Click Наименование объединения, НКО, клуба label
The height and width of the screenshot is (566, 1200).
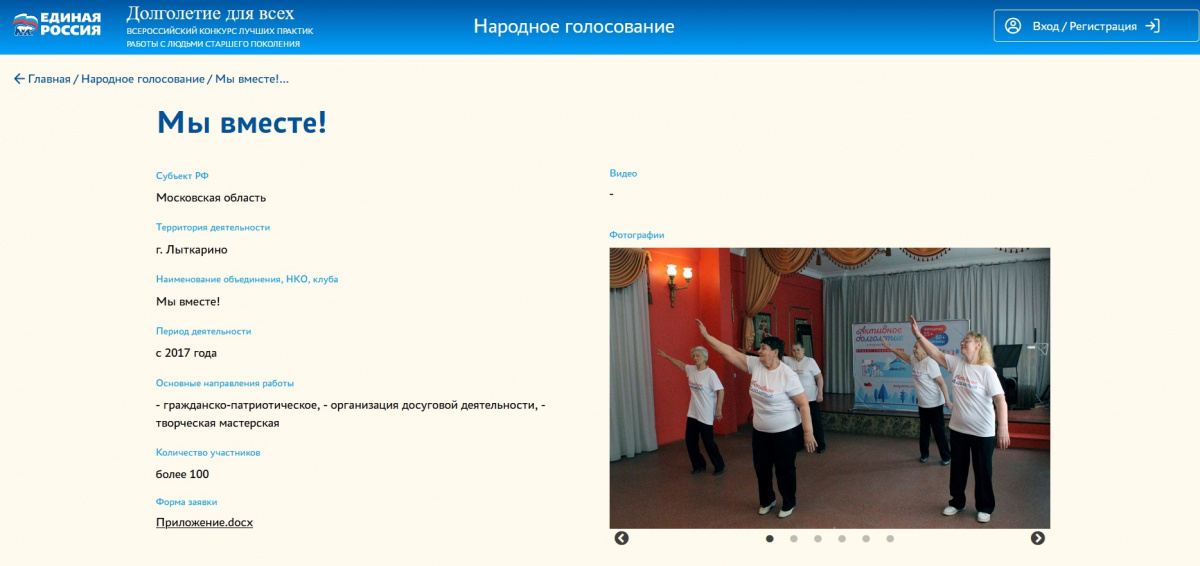coord(247,279)
